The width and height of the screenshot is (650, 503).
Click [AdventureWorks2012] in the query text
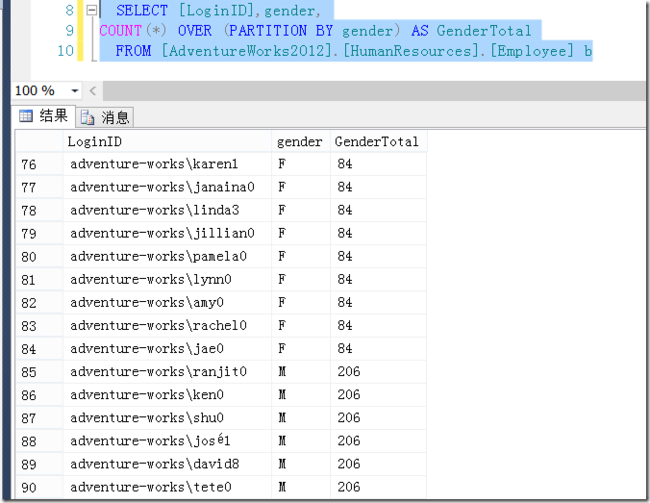pyautogui.click(x=247, y=51)
